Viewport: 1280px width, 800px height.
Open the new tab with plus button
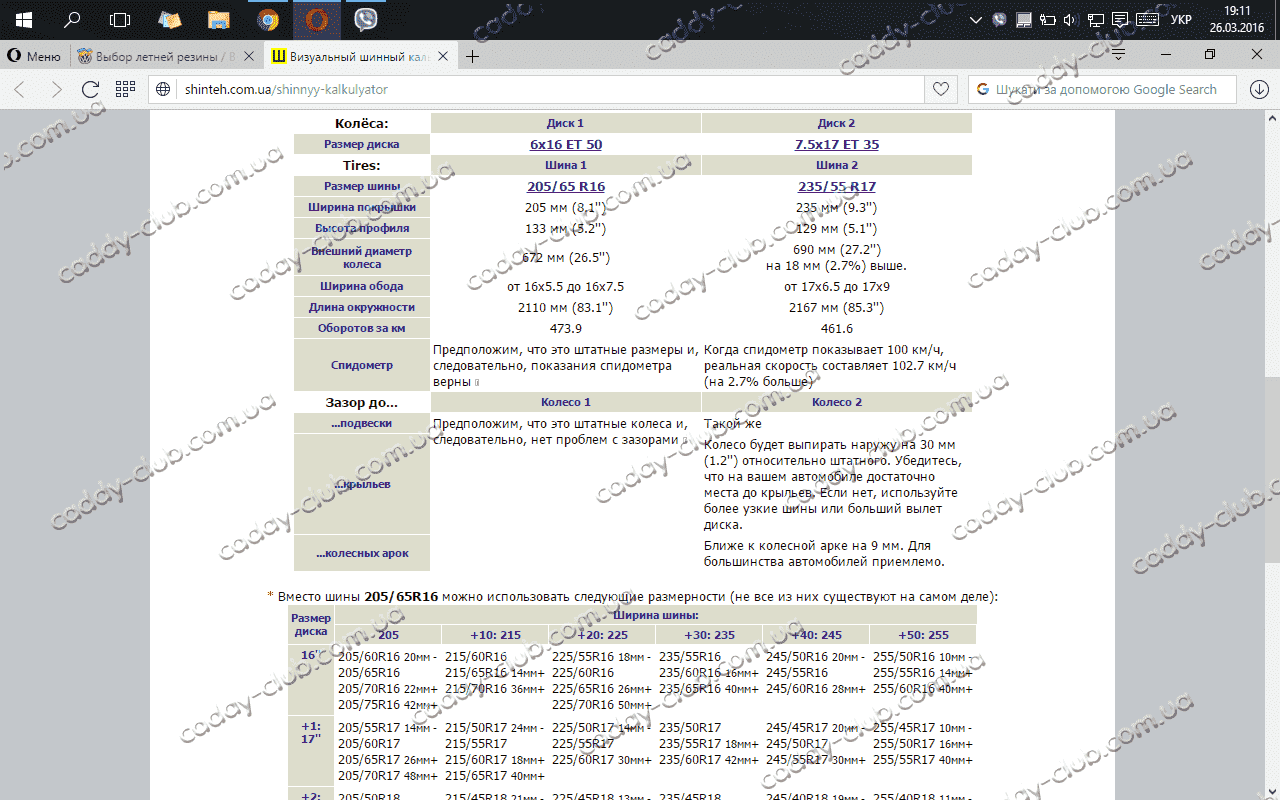click(x=473, y=56)
